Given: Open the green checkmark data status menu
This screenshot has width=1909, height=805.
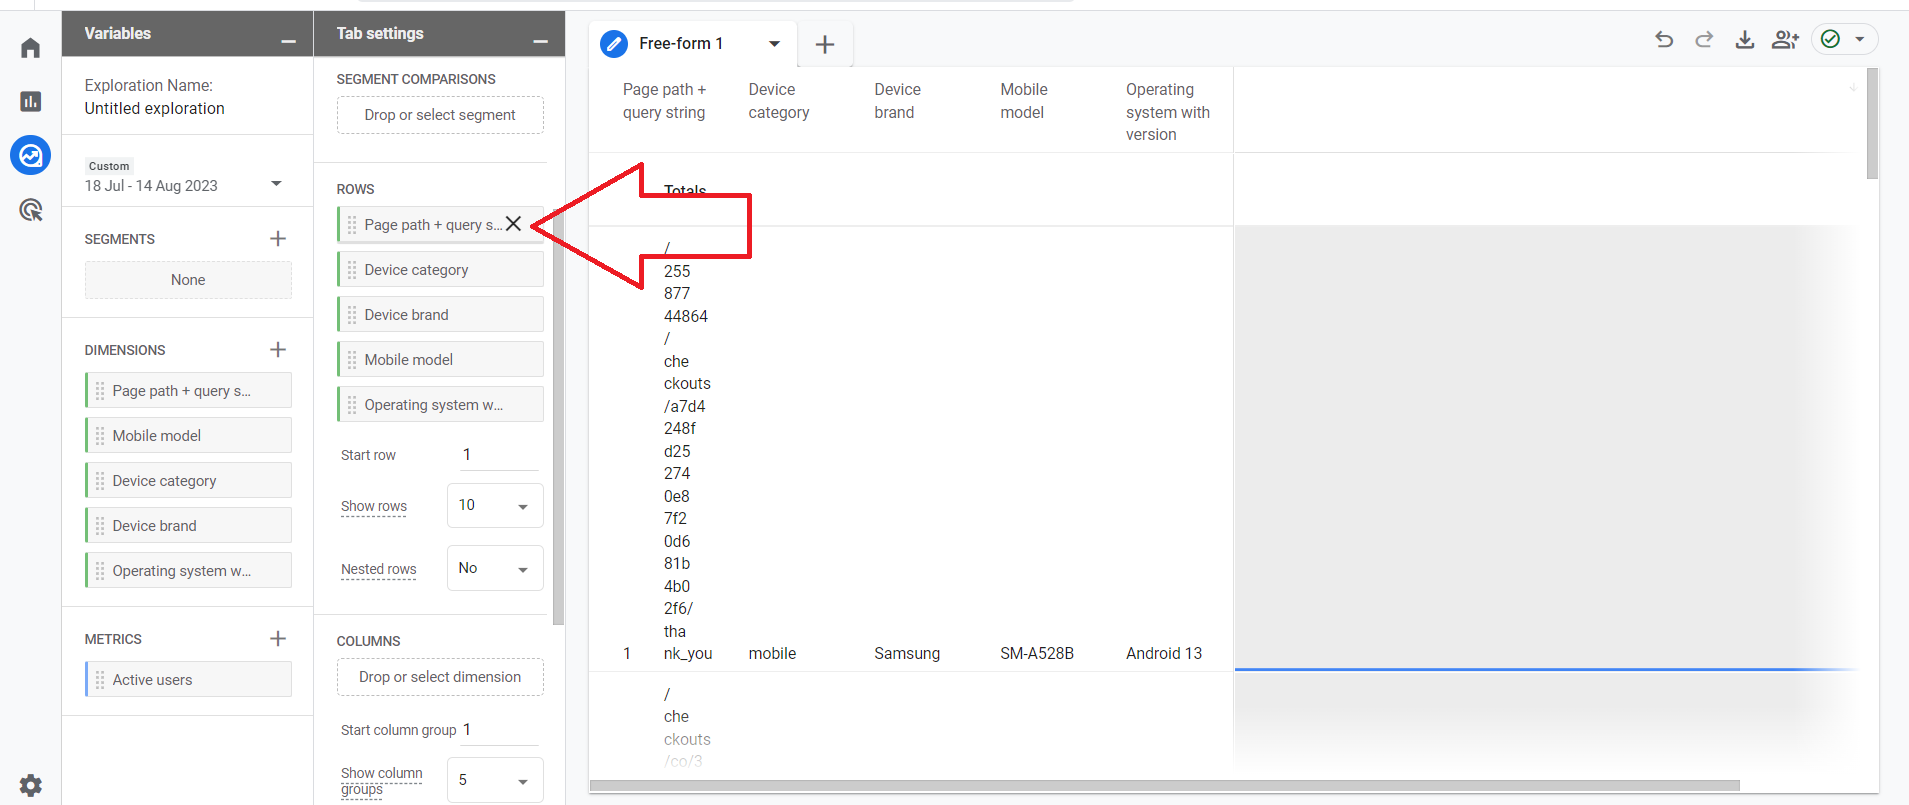Looking at the screenshot, I should 1844,39.
